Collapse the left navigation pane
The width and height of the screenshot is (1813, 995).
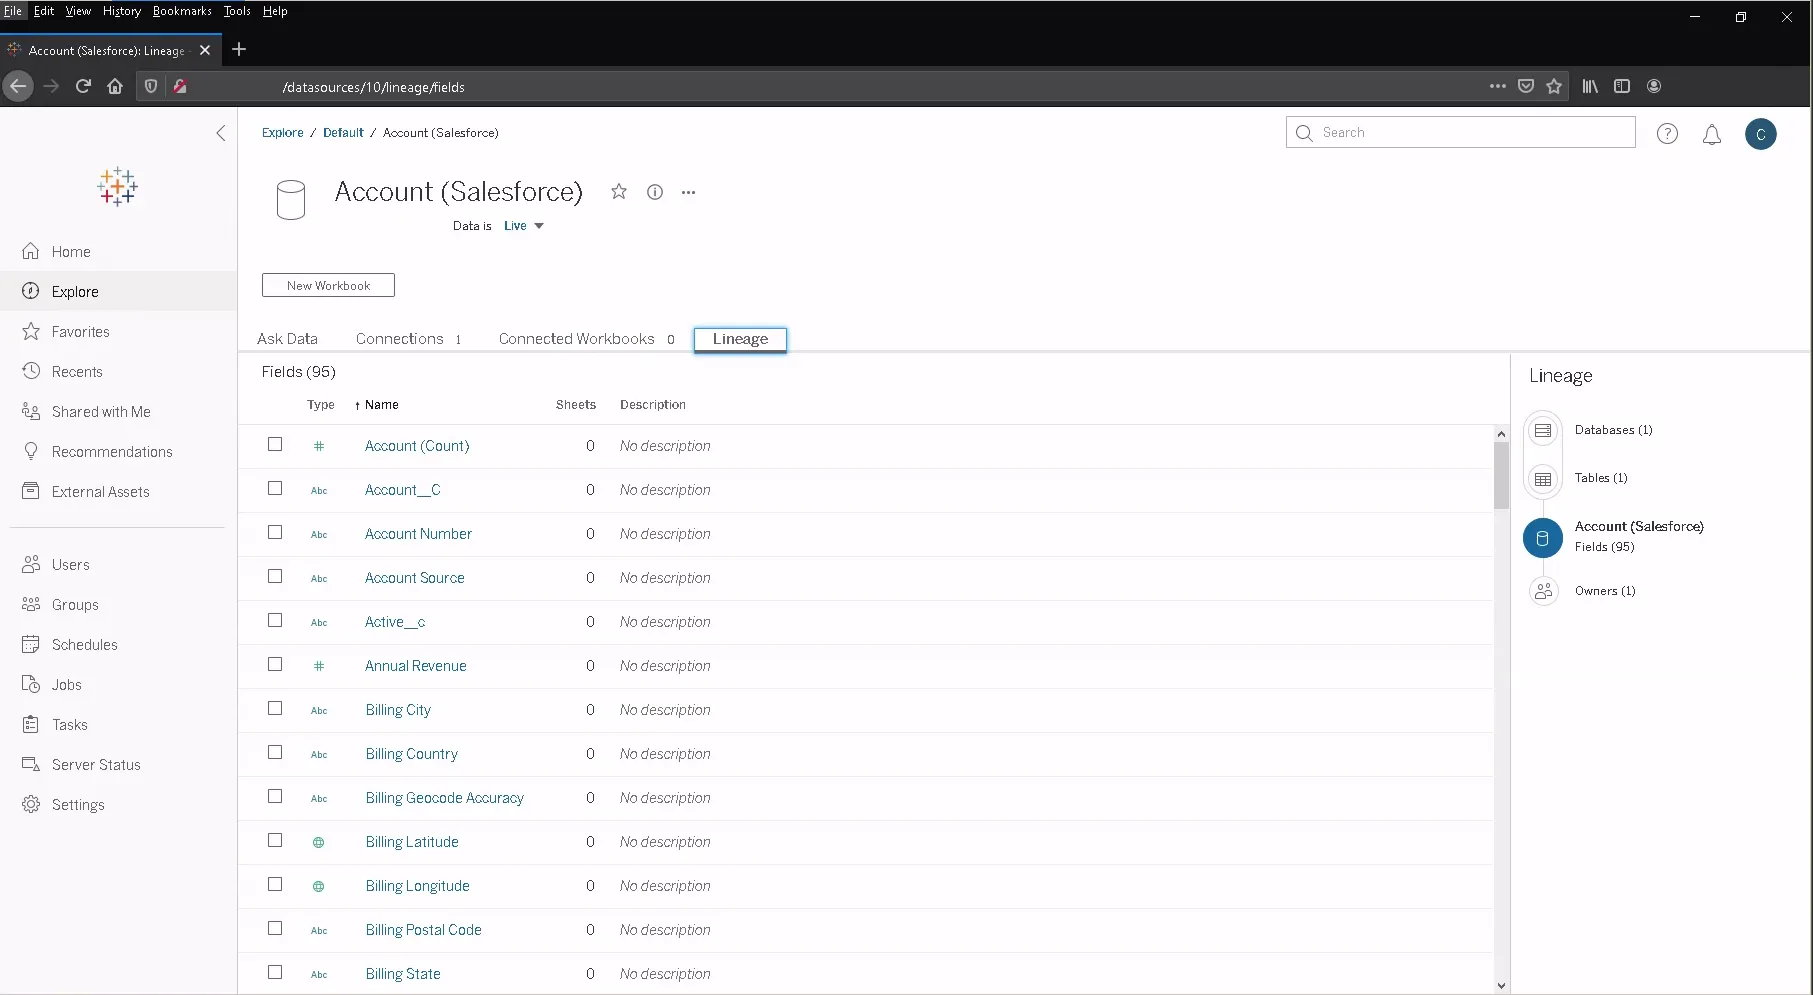(220, 133)
